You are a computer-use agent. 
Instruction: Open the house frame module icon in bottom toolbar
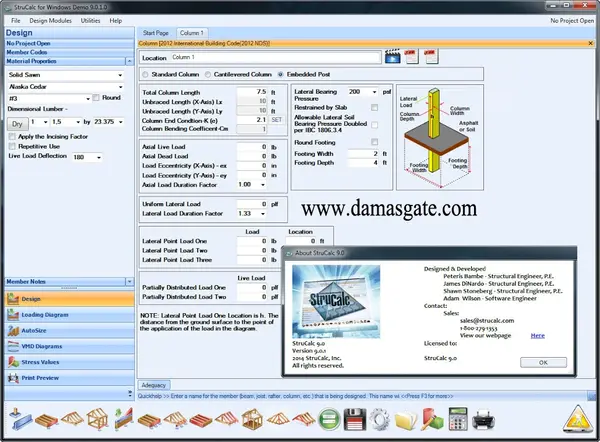point(97,419)
